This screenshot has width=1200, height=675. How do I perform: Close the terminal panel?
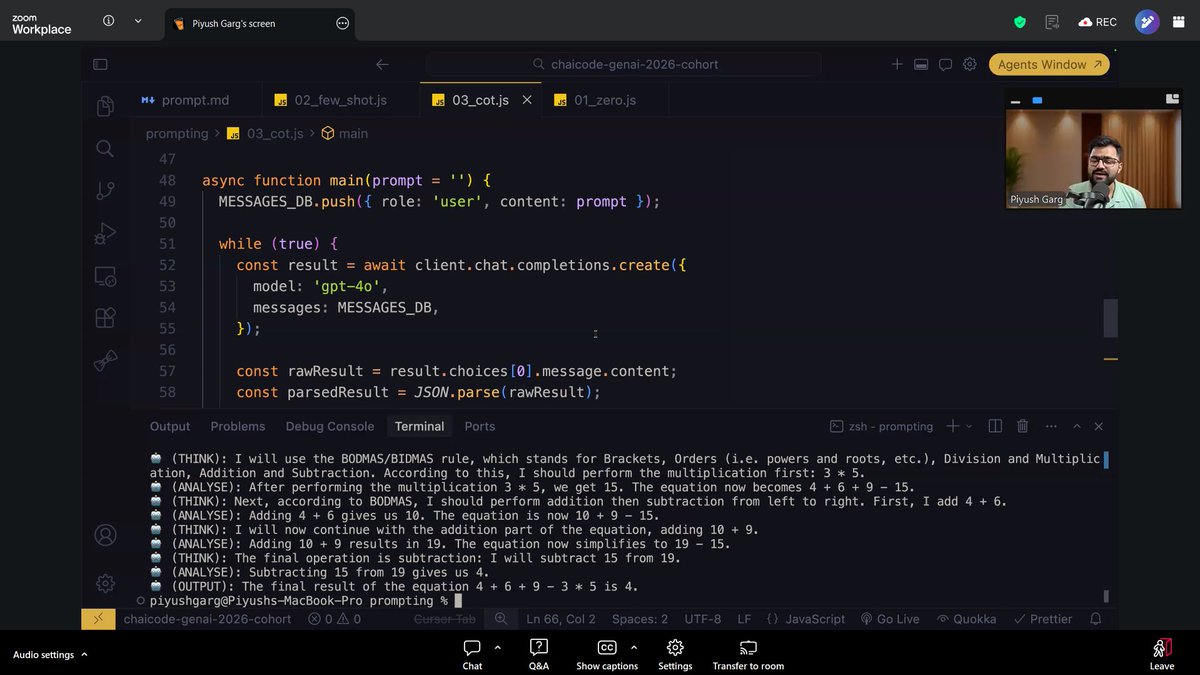pos(1099,426)
